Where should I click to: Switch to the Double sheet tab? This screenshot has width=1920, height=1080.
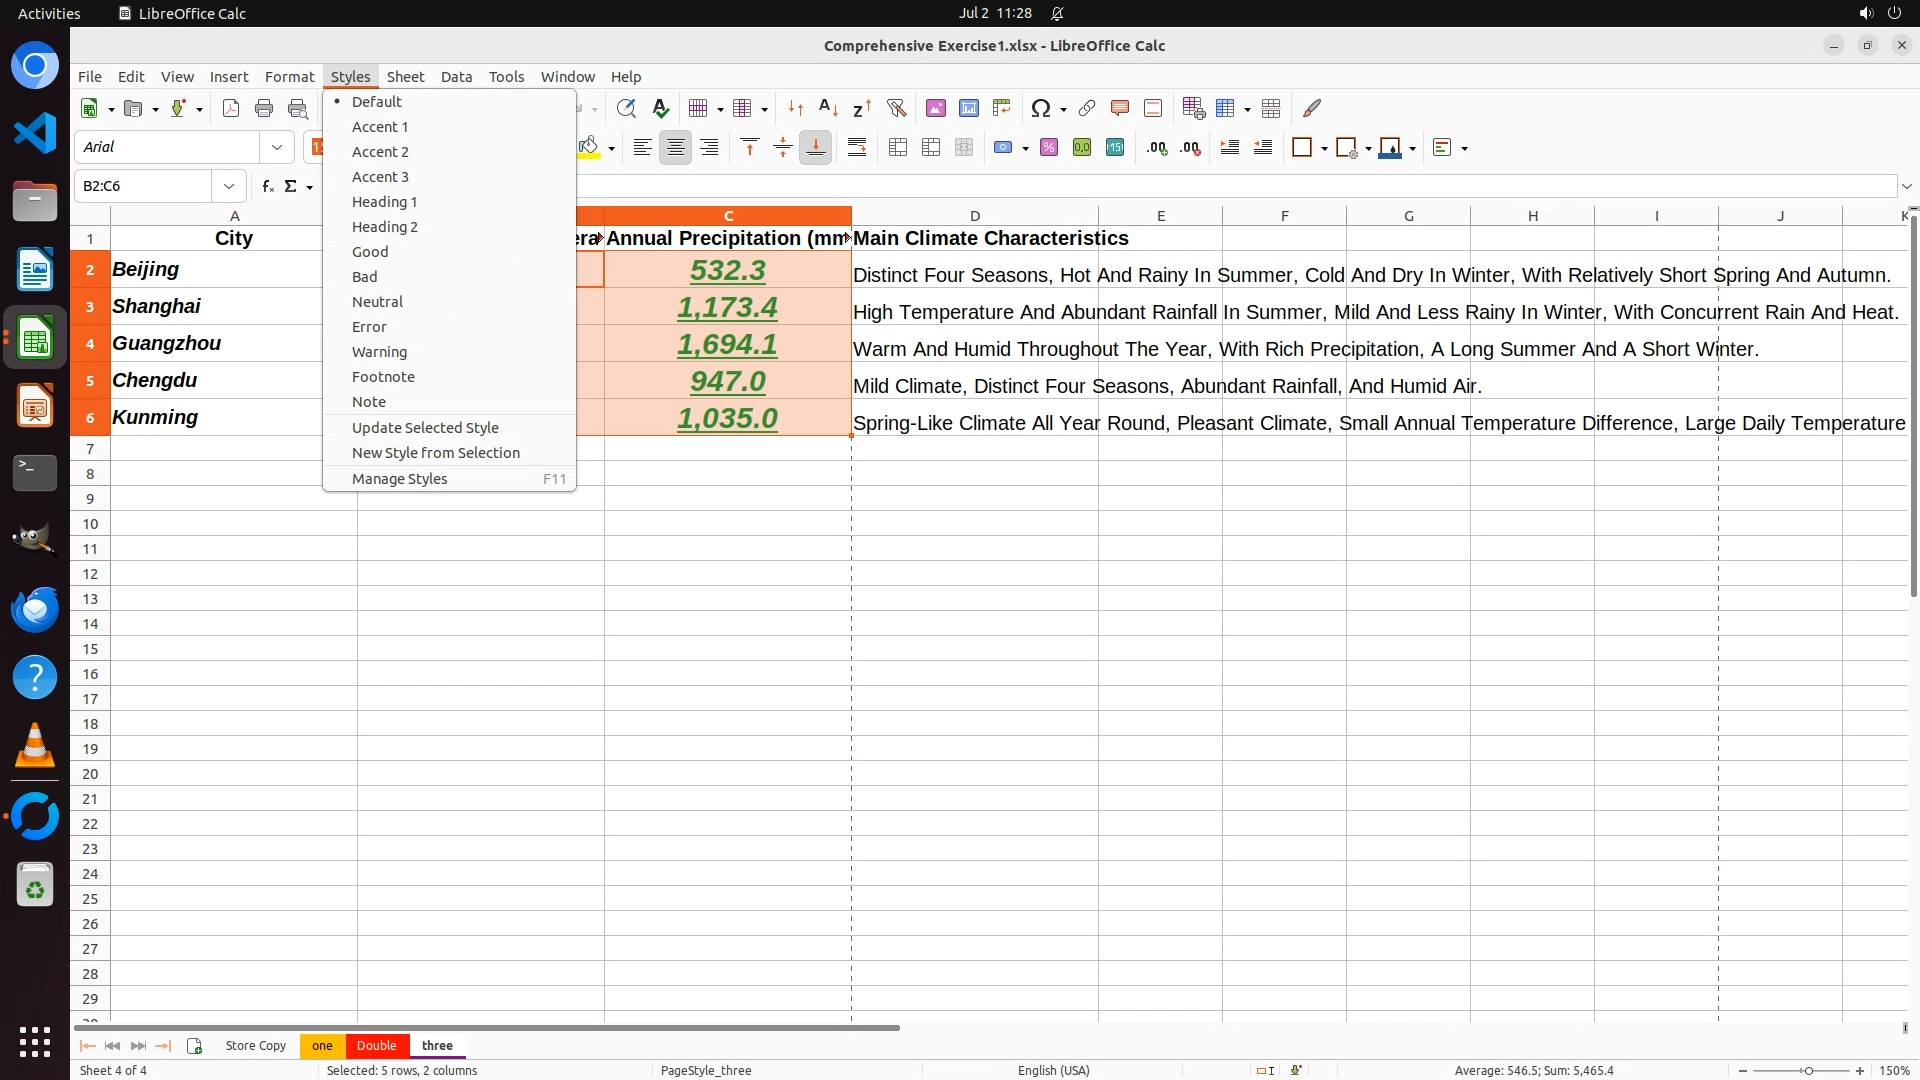point(376,1045)
